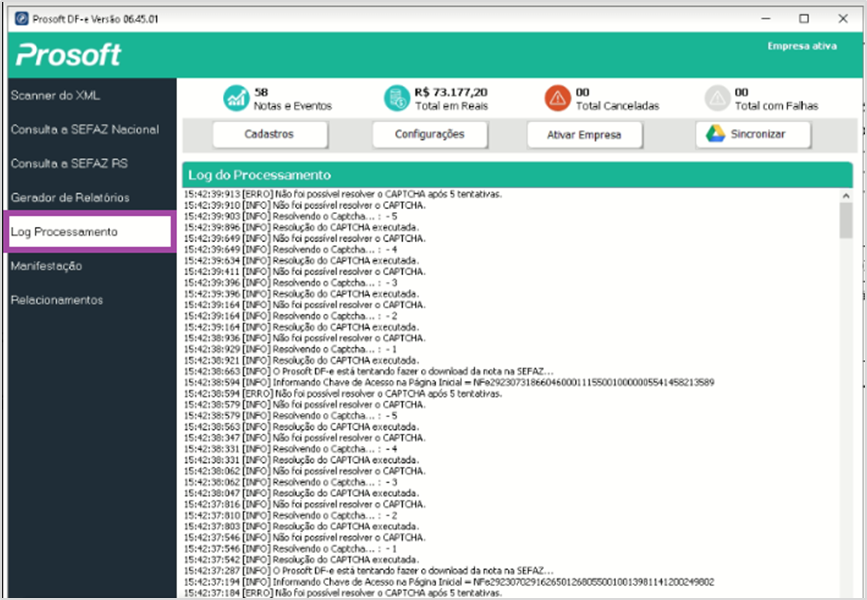Click the 58 Notas e Eventos count
The width and height of the screenshot is (867, 600).
(x=261, y=92)
